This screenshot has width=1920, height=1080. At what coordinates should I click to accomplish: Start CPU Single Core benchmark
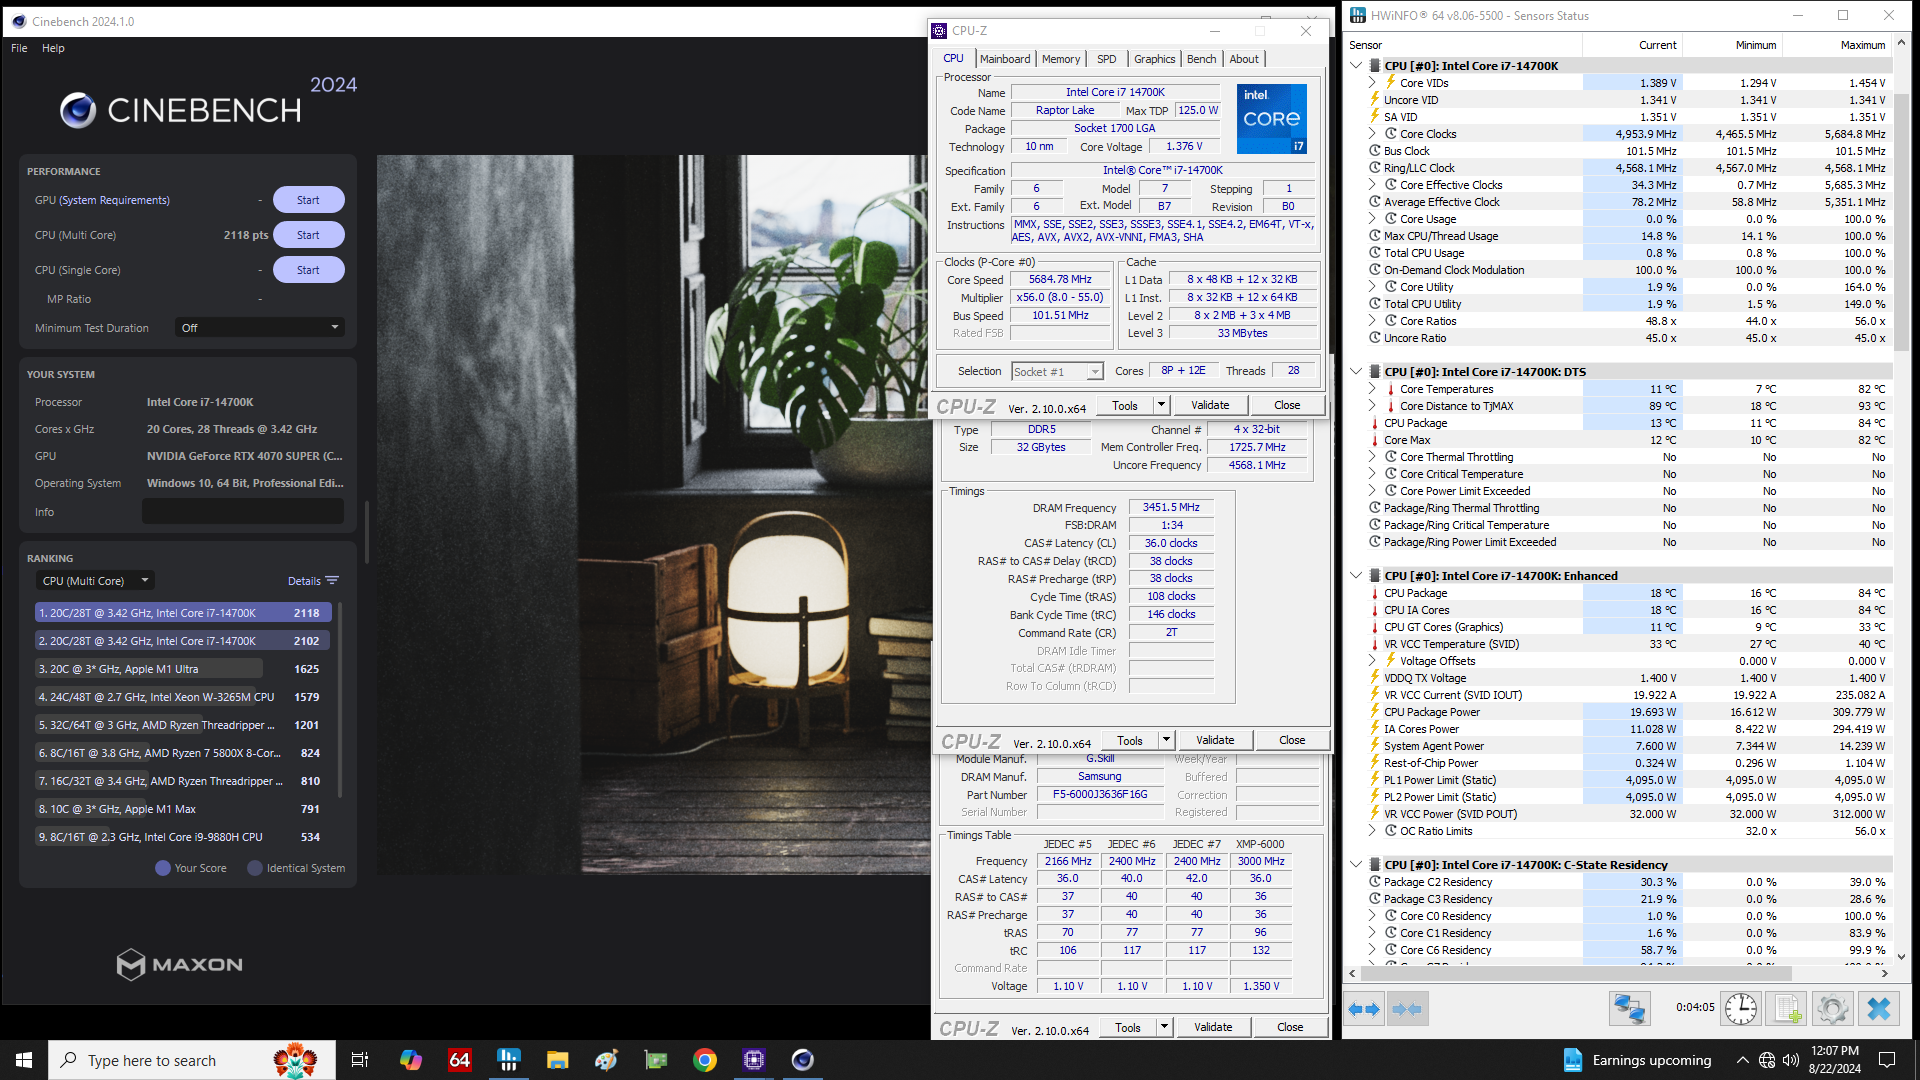[308, 270]
